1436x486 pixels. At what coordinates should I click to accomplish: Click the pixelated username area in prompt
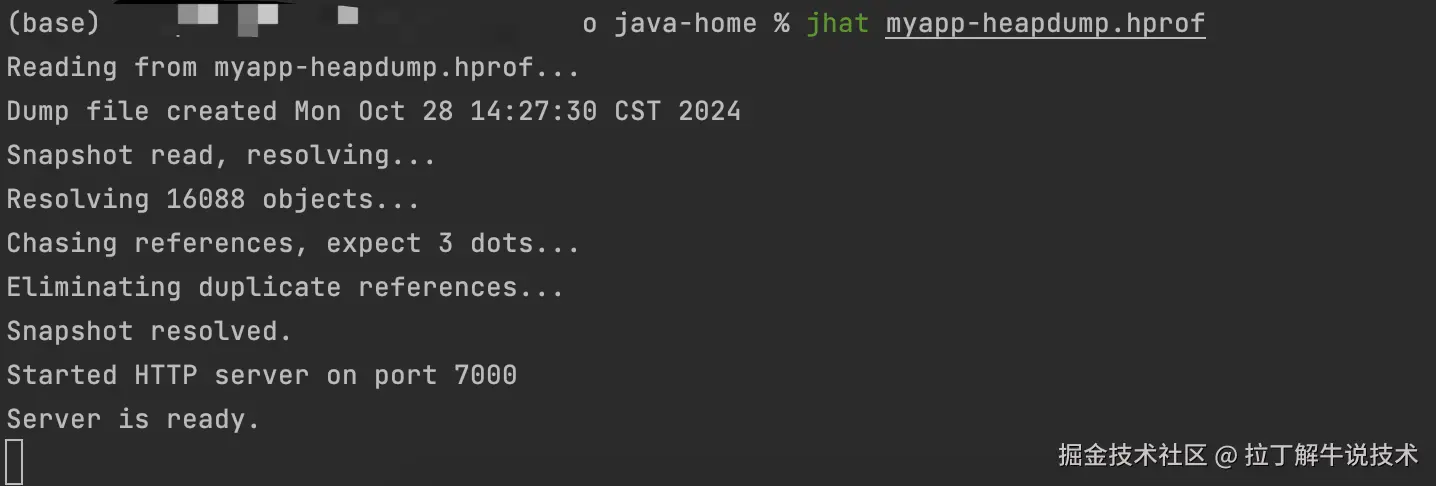tap(262, 20)
